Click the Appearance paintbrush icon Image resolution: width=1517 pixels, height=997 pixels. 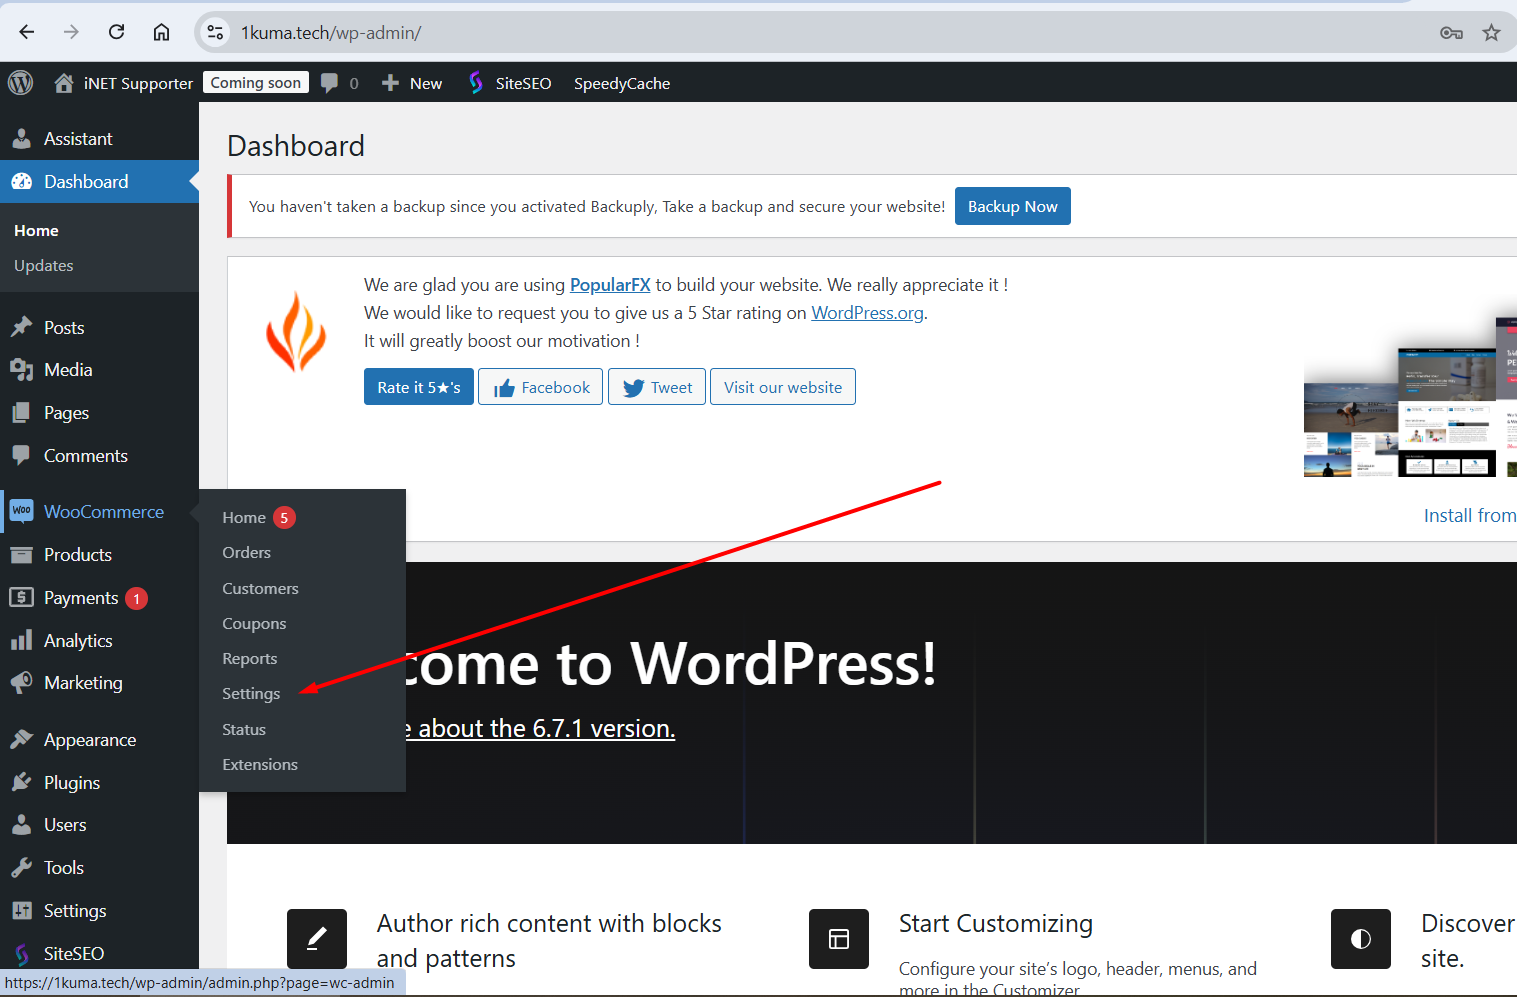coord(21,739)
